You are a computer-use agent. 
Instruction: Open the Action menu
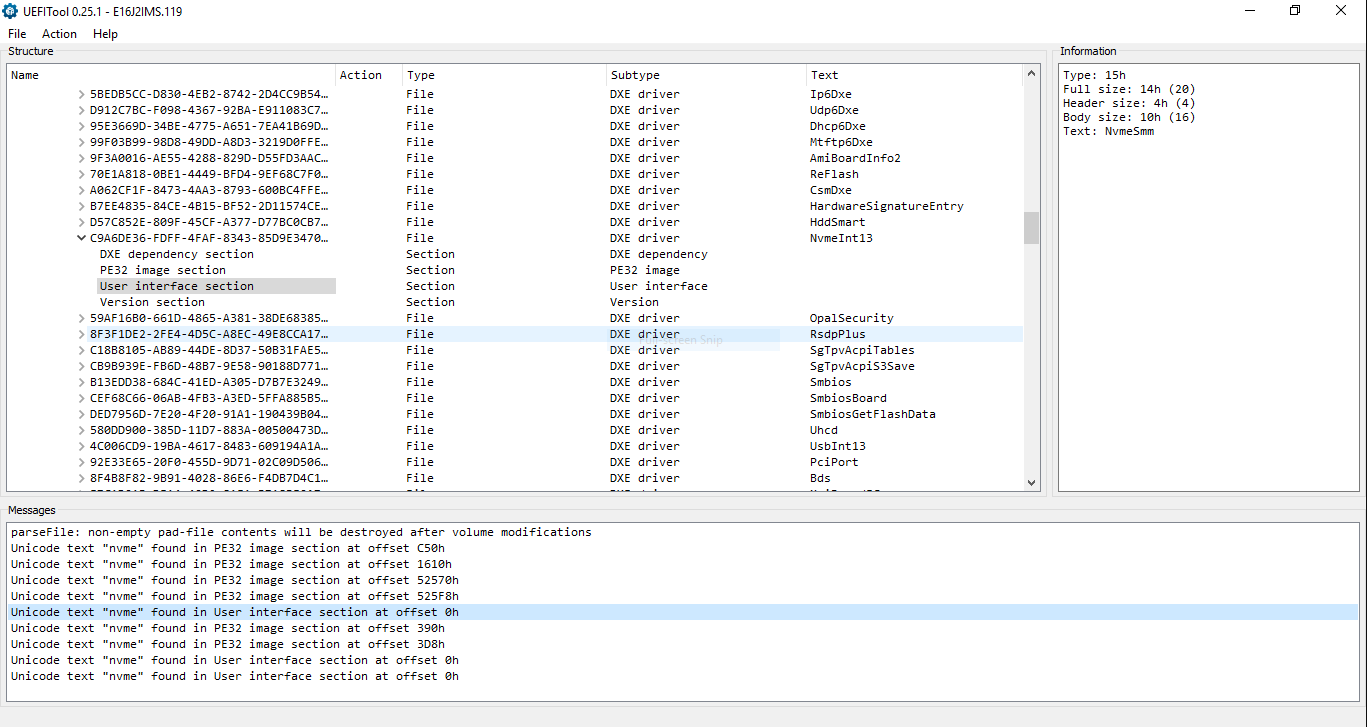(x=59, y=34)
